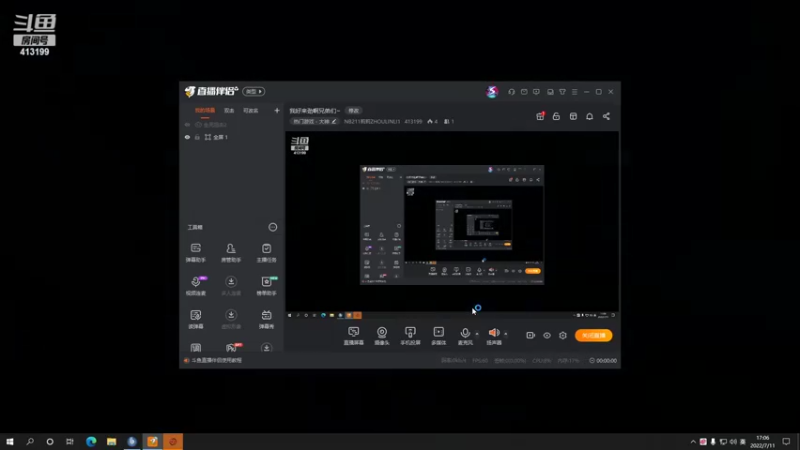The height and width of the screenshot is (450, 800).
Task: Add a 摄像头 camera source
Action: click(382, 336)
